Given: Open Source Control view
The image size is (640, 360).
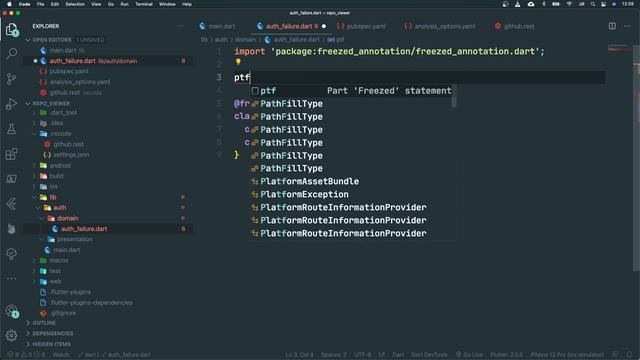Looking at the screenshot, I should click(11, 79).
